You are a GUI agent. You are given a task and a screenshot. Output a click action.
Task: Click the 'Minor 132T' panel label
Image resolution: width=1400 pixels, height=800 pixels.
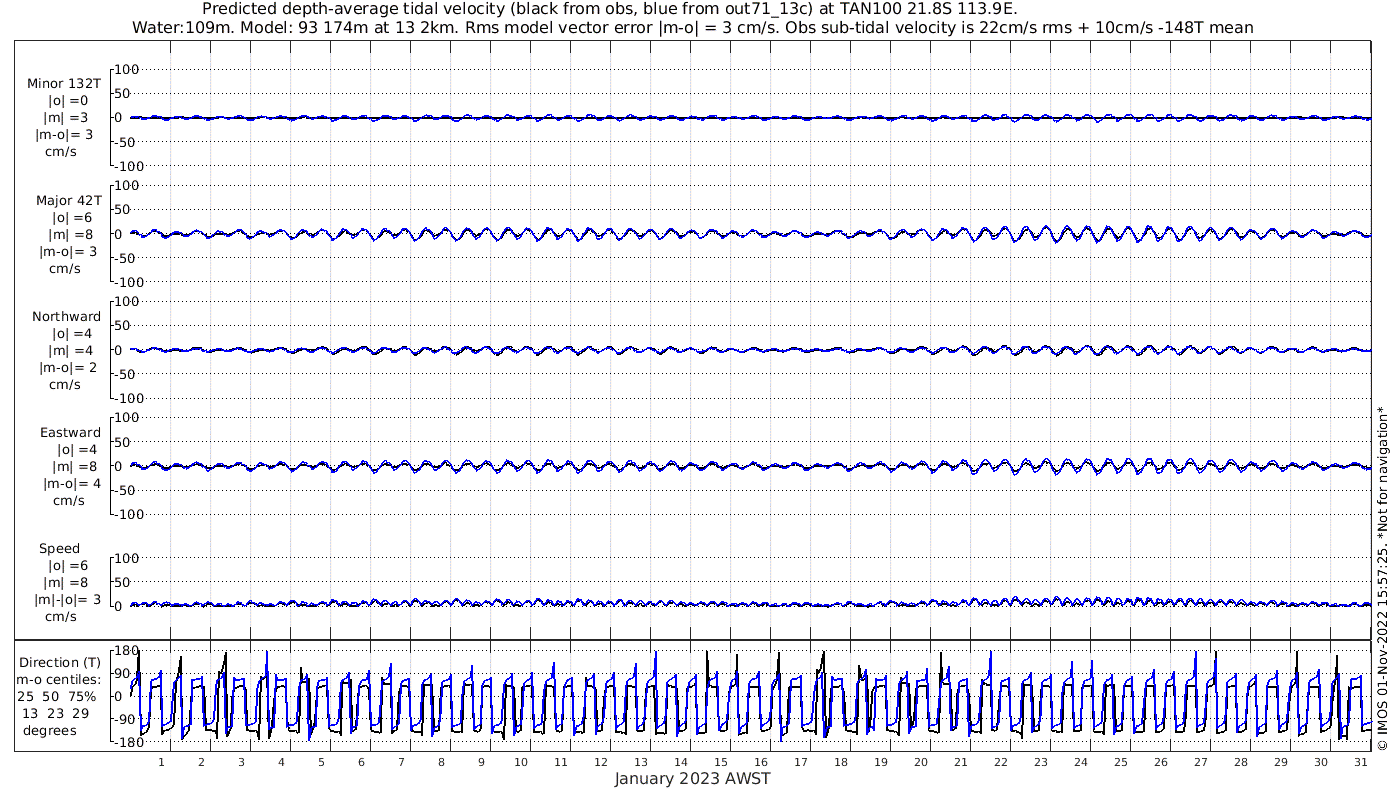click(x=64, y=84)
